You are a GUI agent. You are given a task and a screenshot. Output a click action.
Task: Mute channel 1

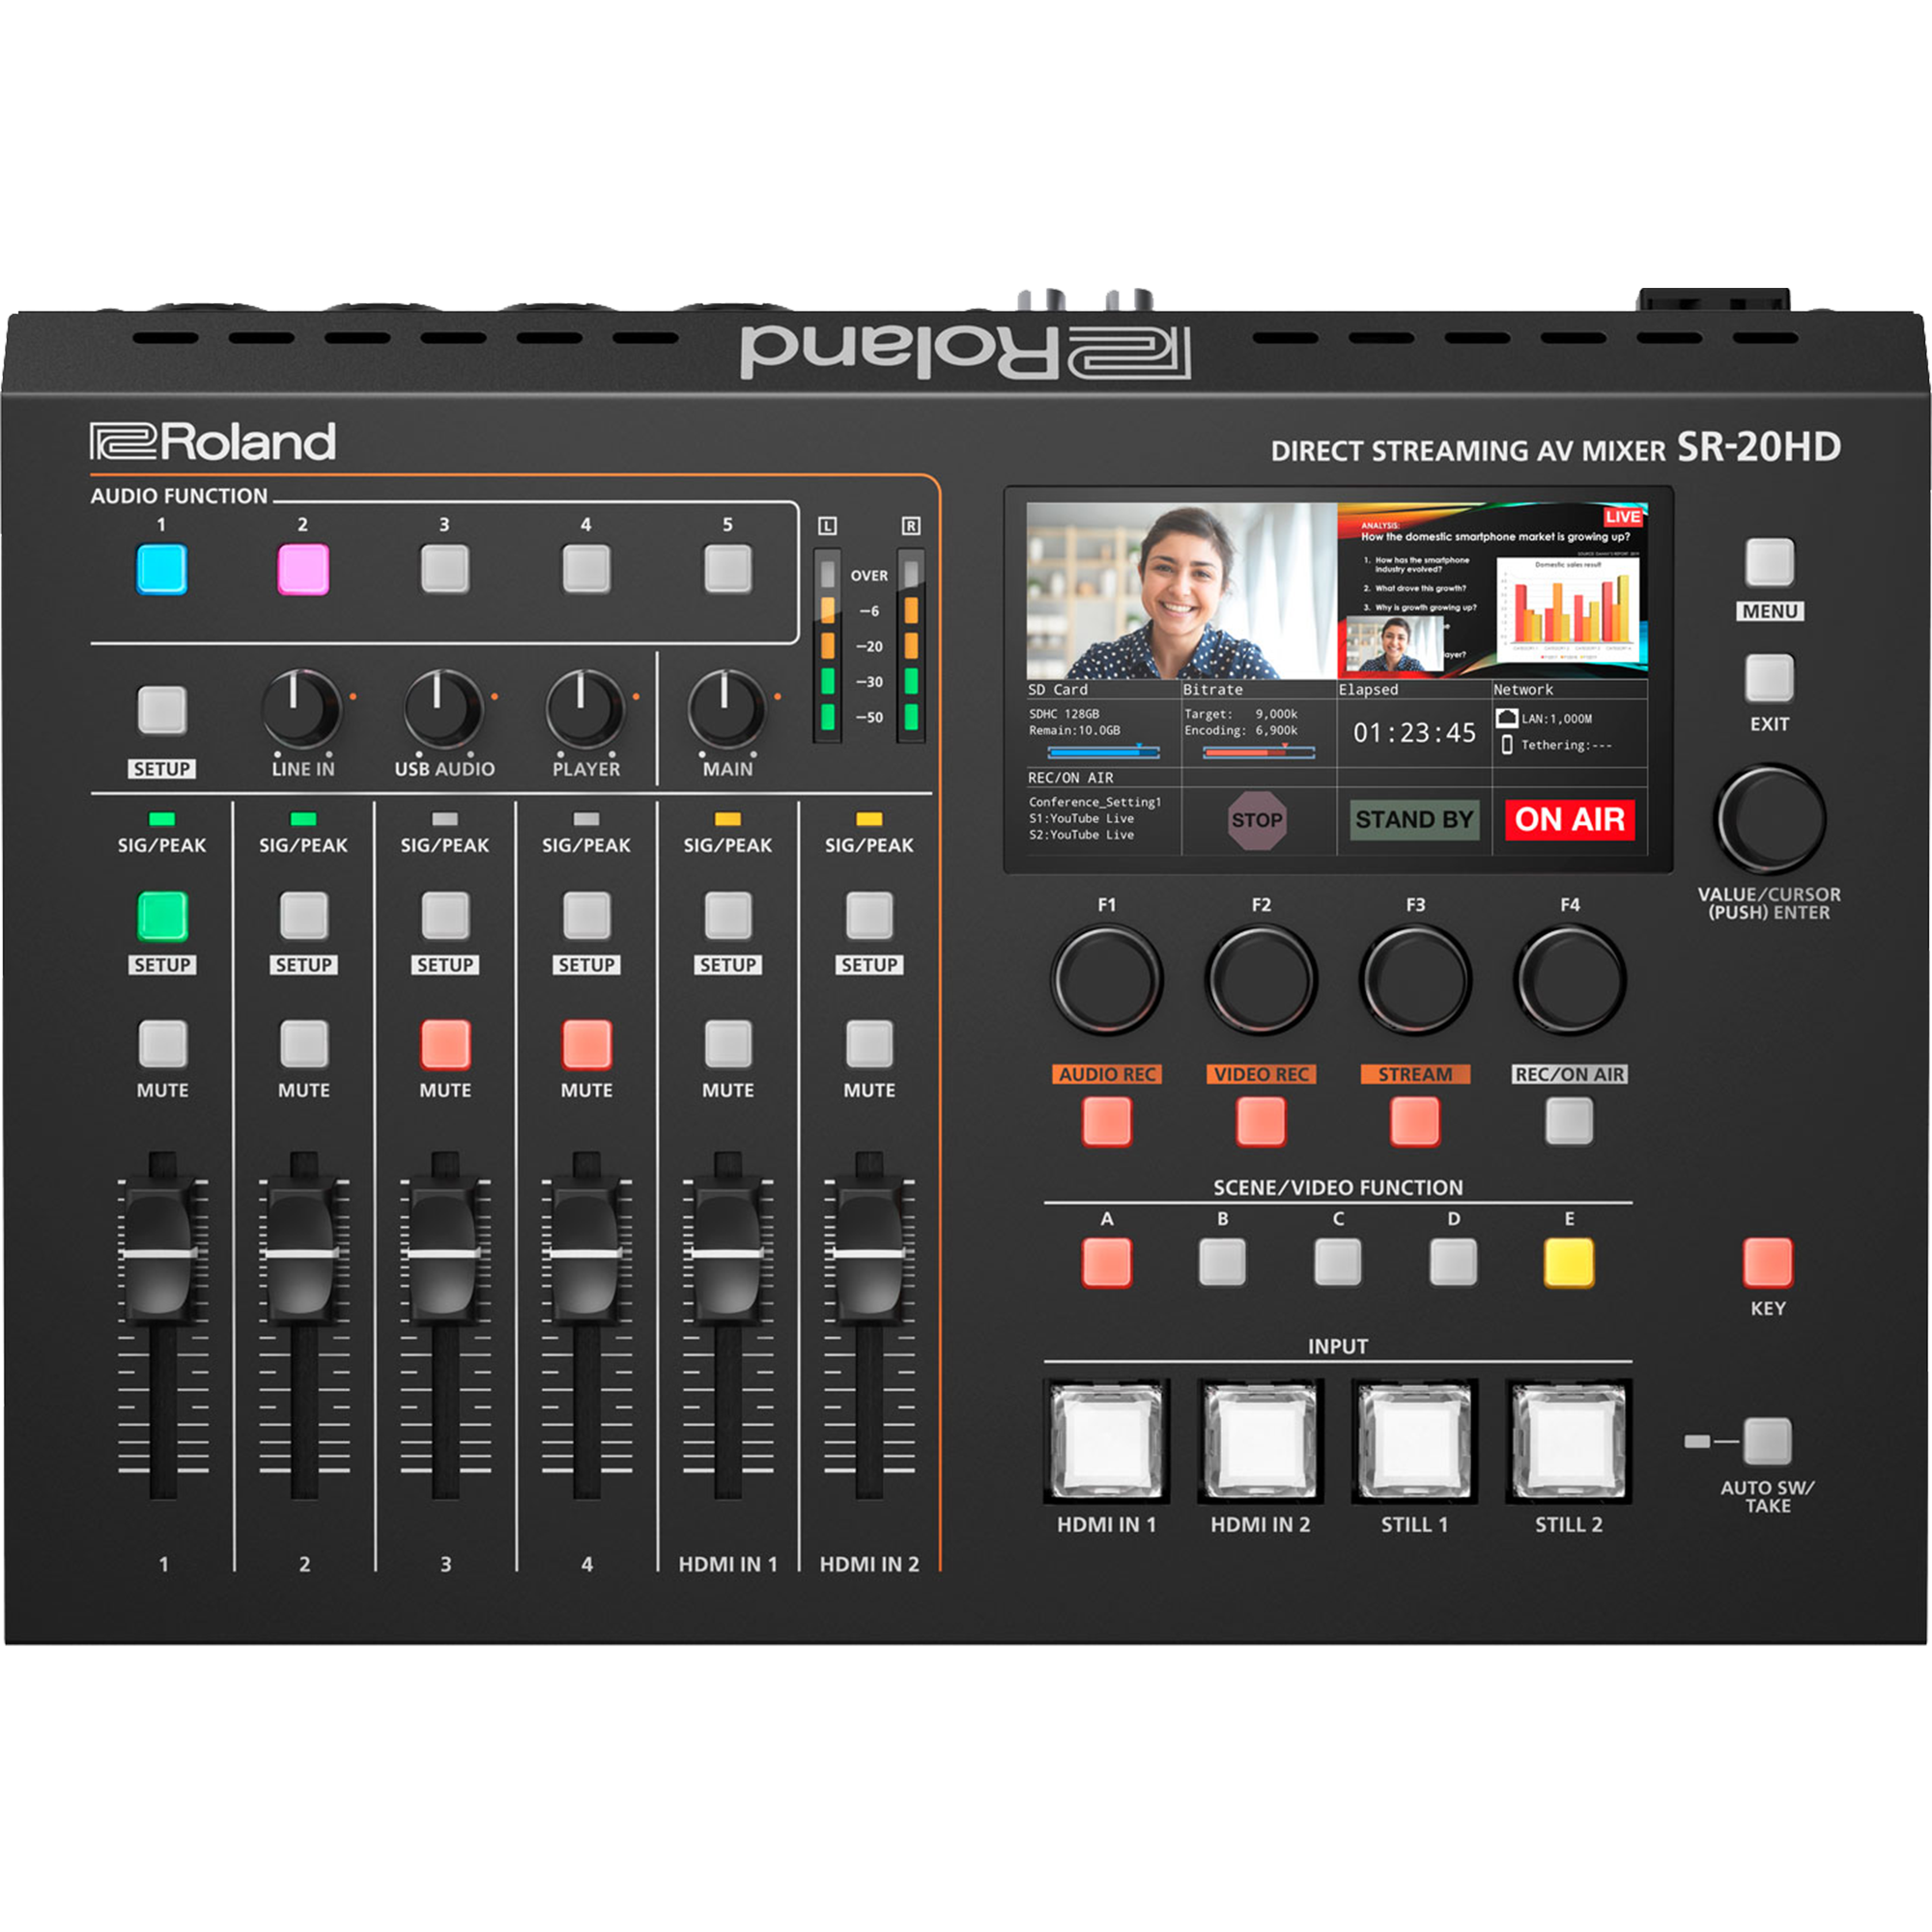click(x=162, y=1045)
